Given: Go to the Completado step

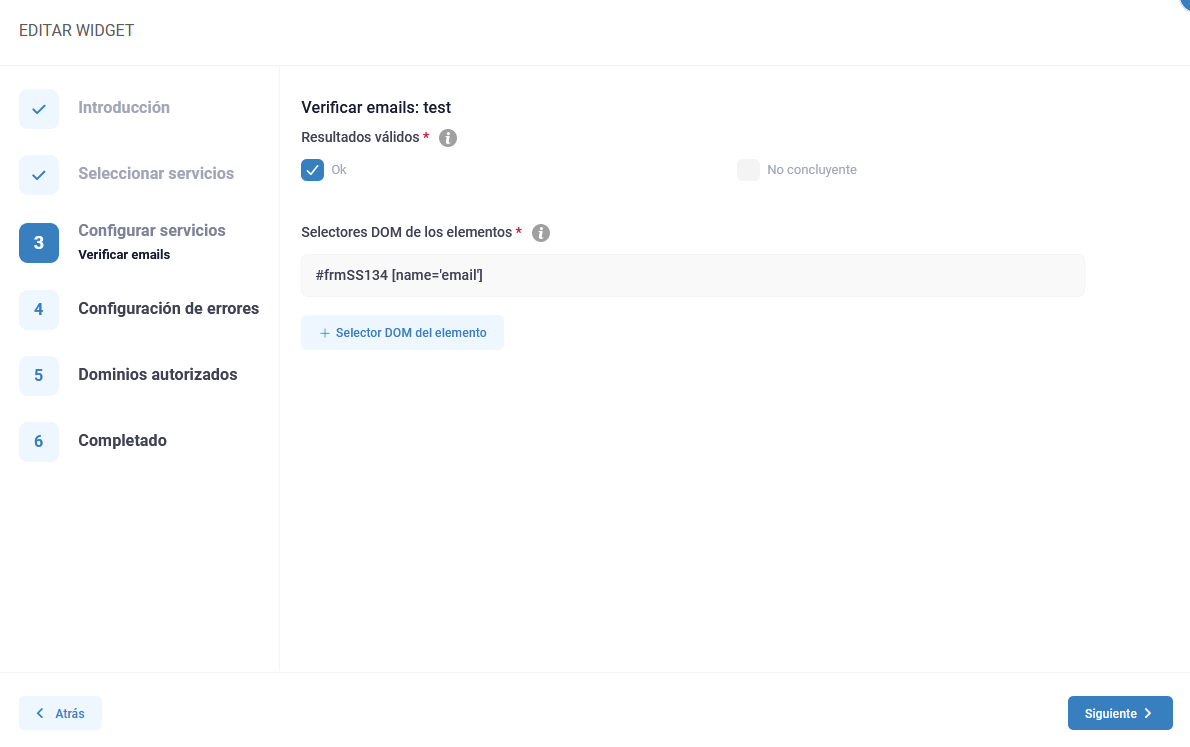Looking at the screenshot, I should point(122,441).
